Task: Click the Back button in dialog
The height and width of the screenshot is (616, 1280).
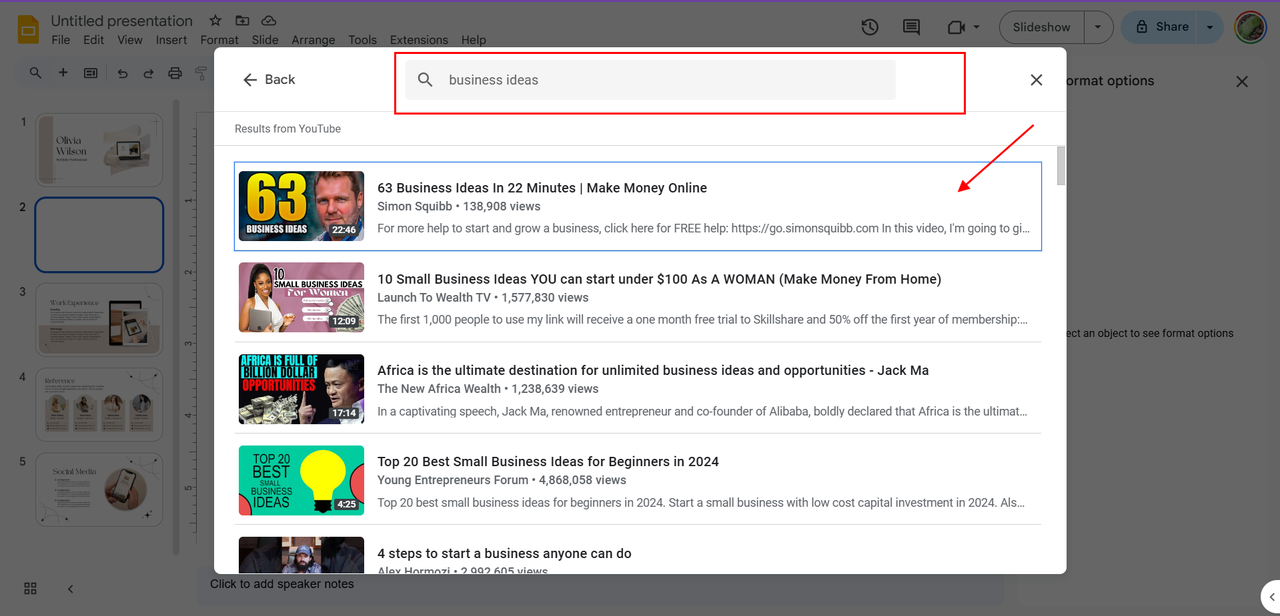Action: tap(269, 80)
